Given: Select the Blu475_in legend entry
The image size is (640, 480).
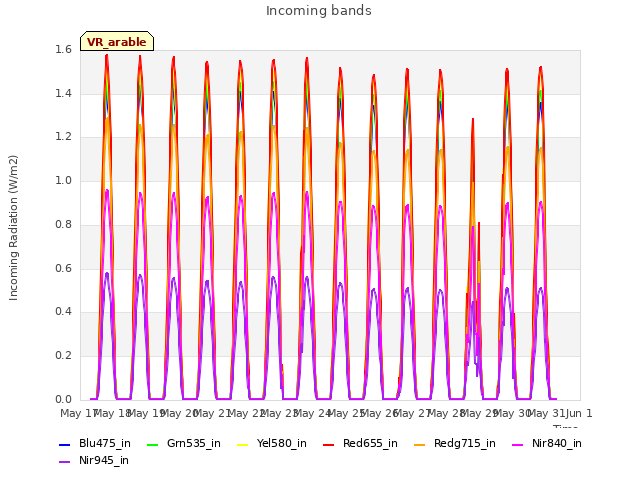Looking at the screenshot, I should 95,443.
